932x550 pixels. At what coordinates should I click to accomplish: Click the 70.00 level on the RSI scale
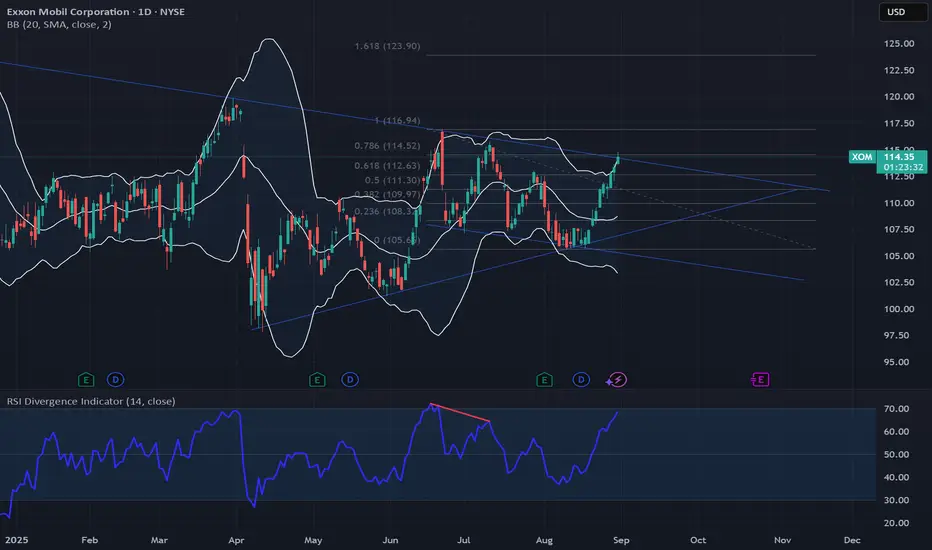tap(896, 409)
